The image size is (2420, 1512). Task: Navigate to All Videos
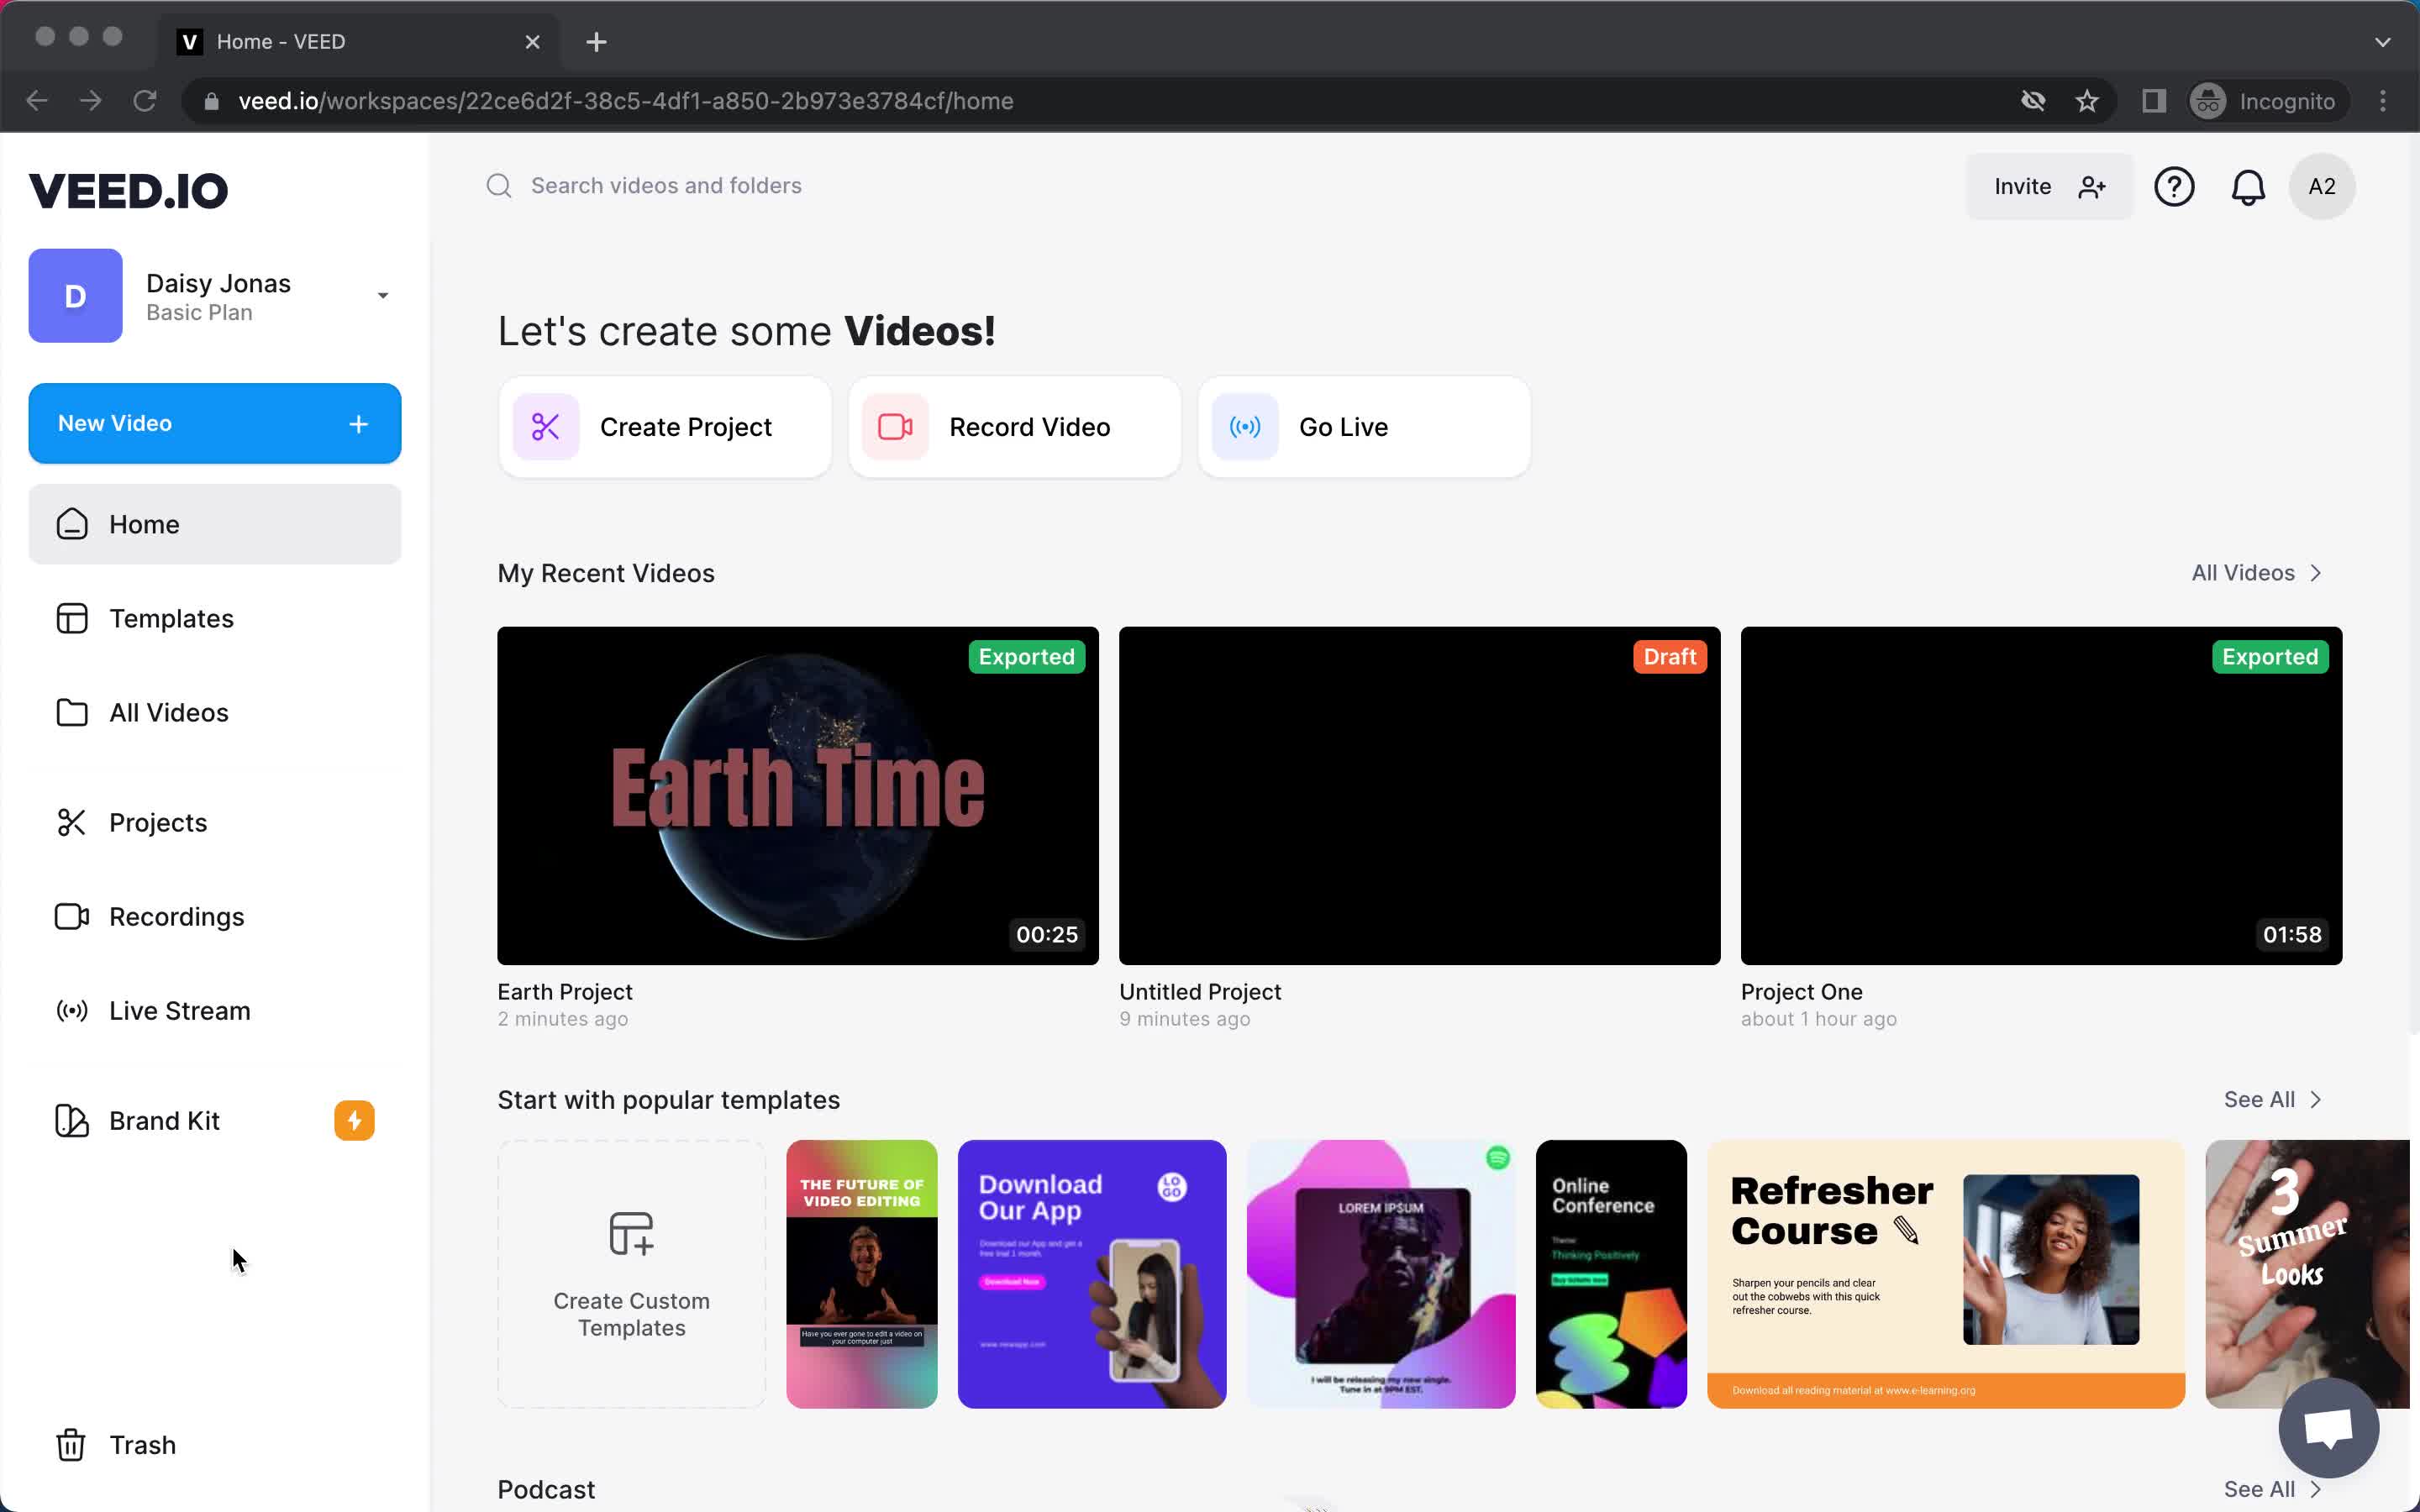(x=169, y=712)
